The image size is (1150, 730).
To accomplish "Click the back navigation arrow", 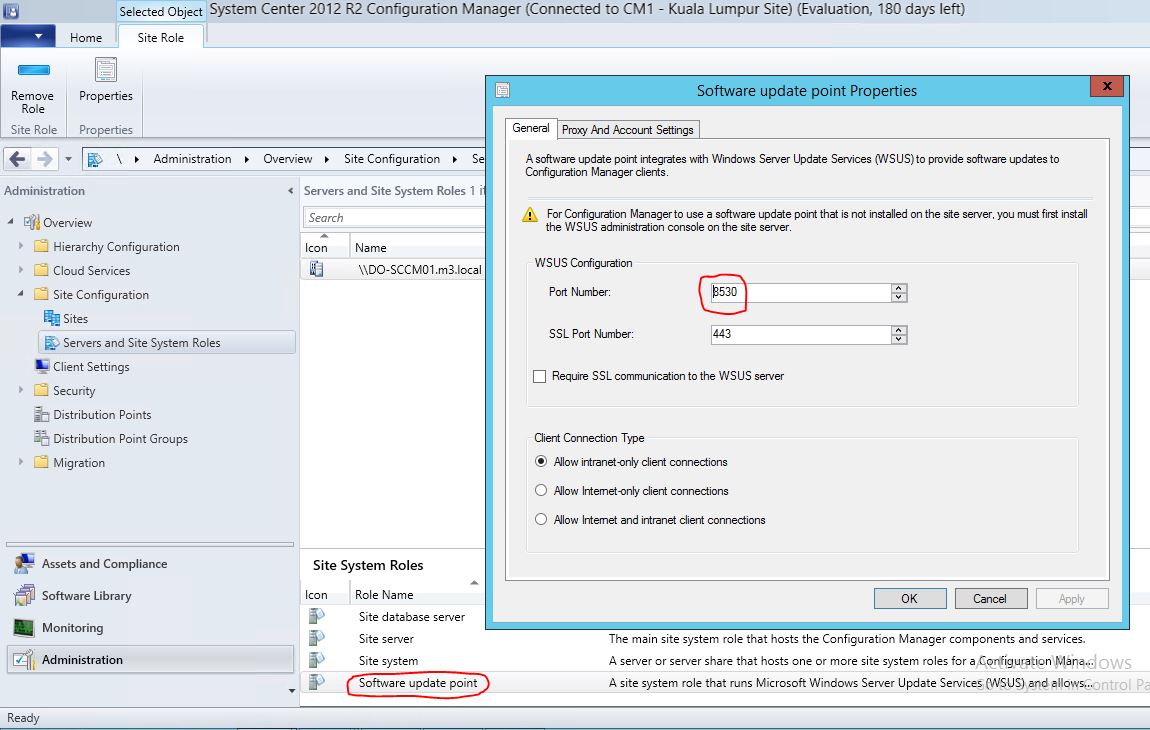I will pyautogui.click(x=18, y=158).
